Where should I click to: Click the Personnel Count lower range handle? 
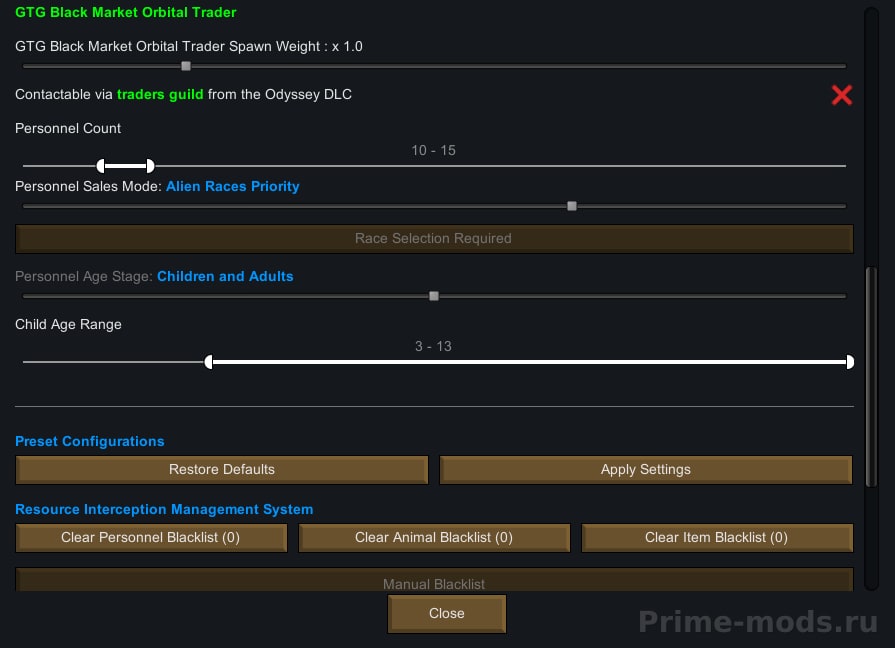tap(100, 166)
